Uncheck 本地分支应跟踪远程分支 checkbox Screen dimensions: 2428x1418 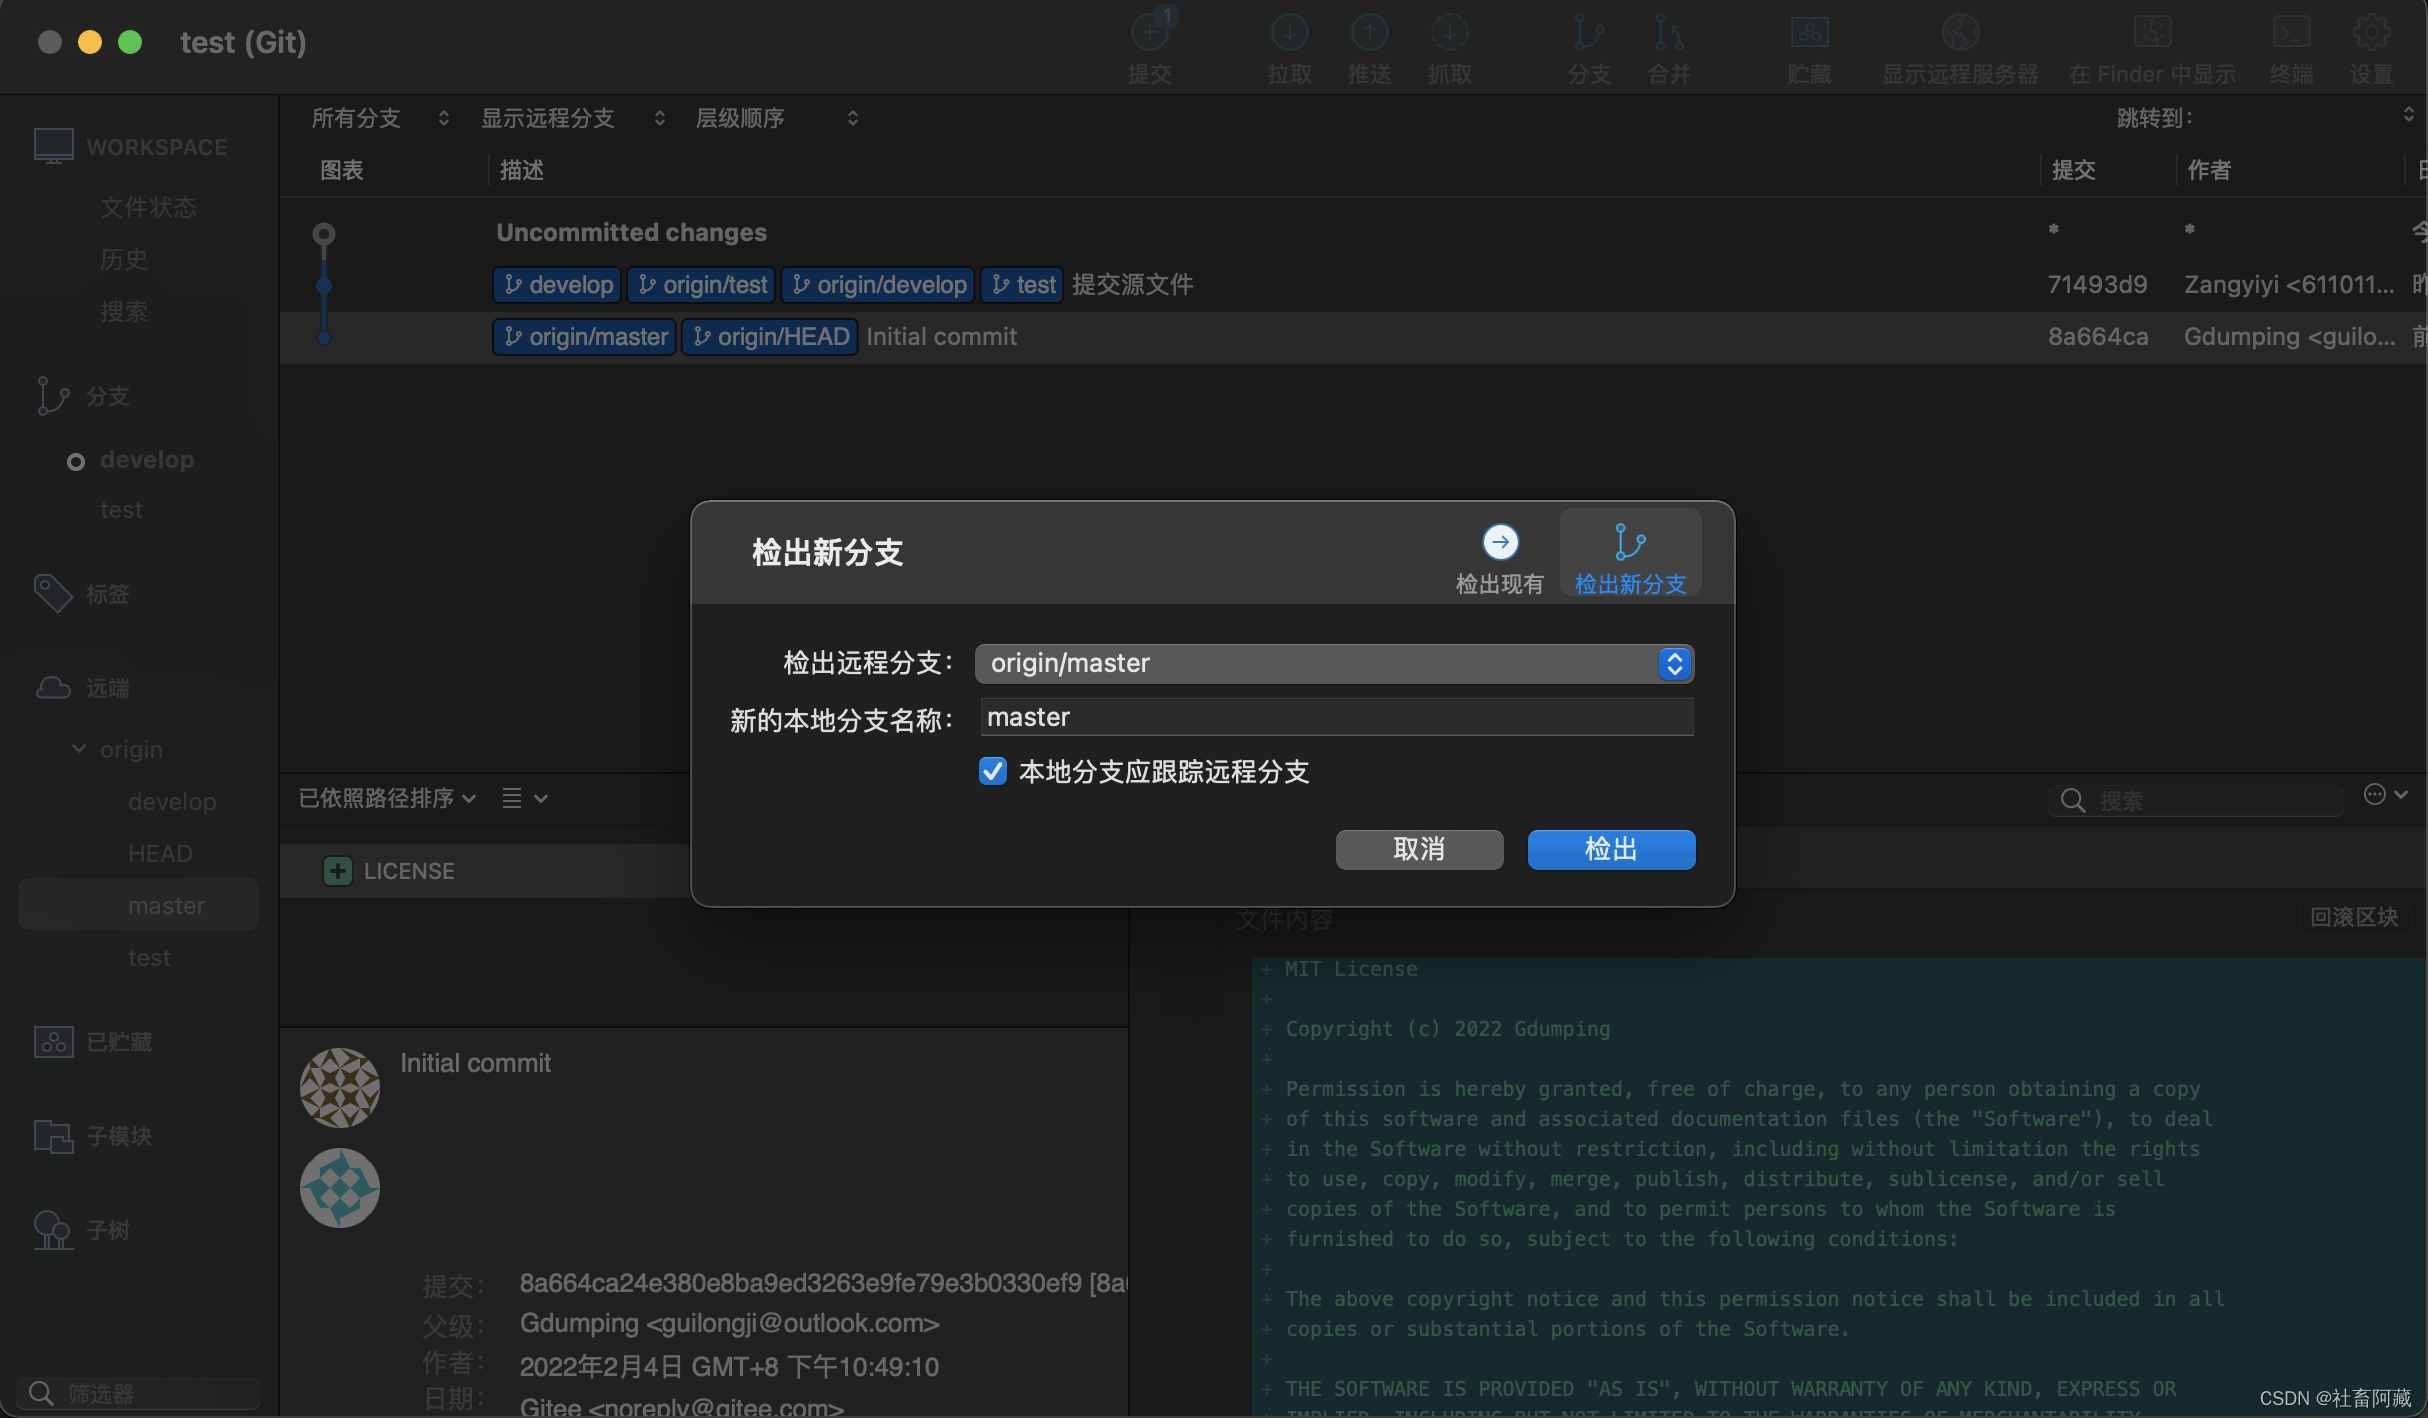tap(992, 771)
